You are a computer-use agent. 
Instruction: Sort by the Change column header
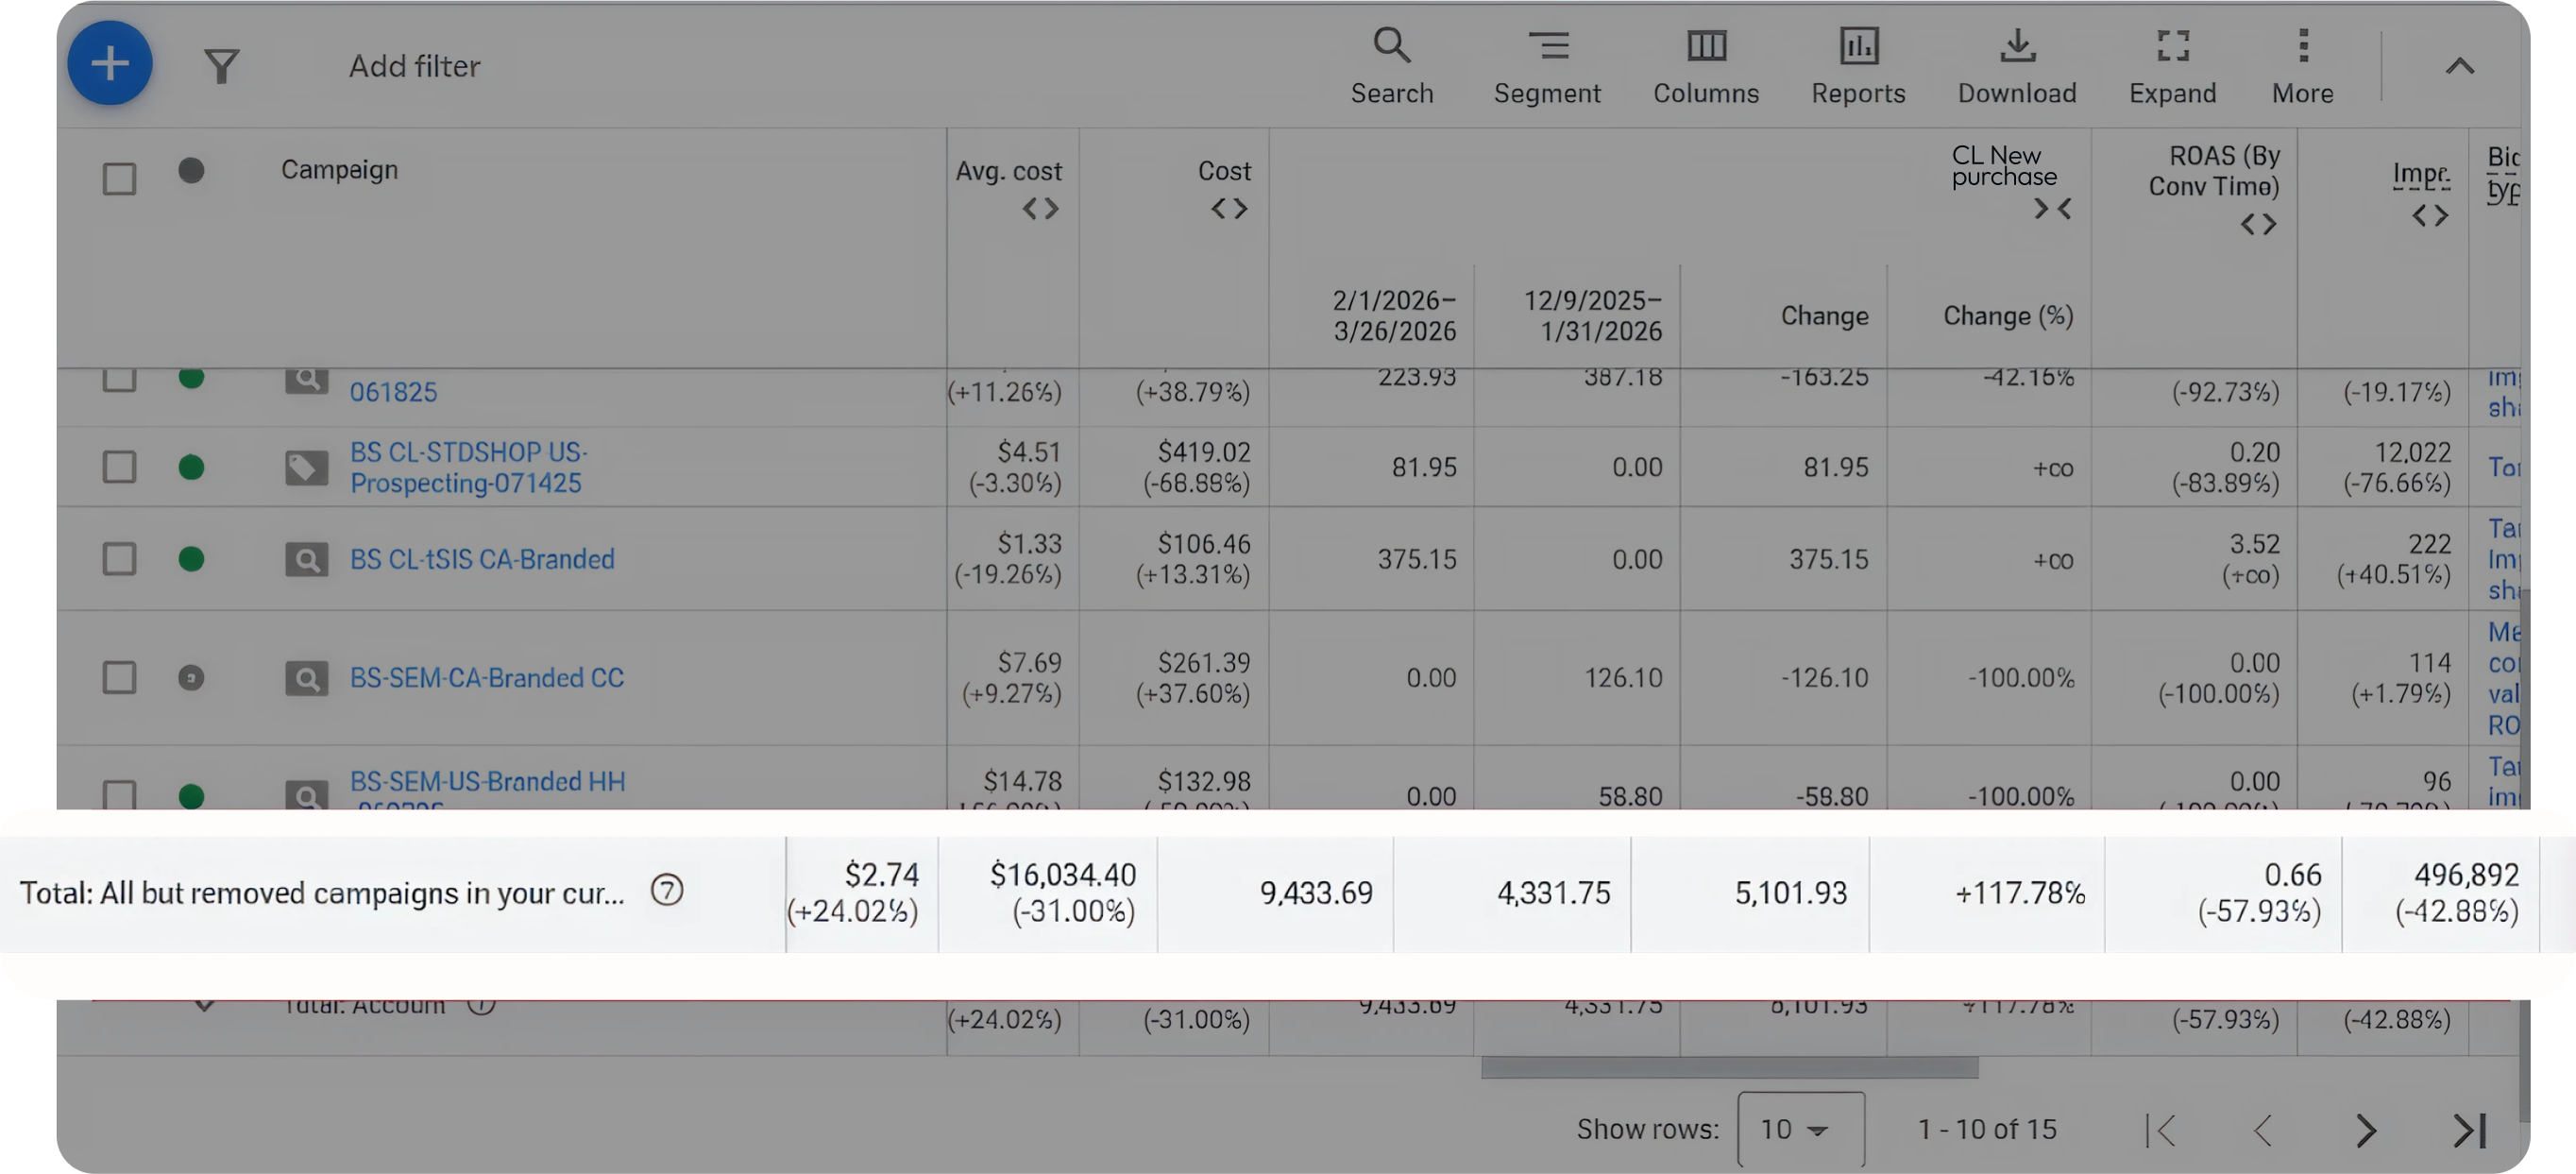1824,316
